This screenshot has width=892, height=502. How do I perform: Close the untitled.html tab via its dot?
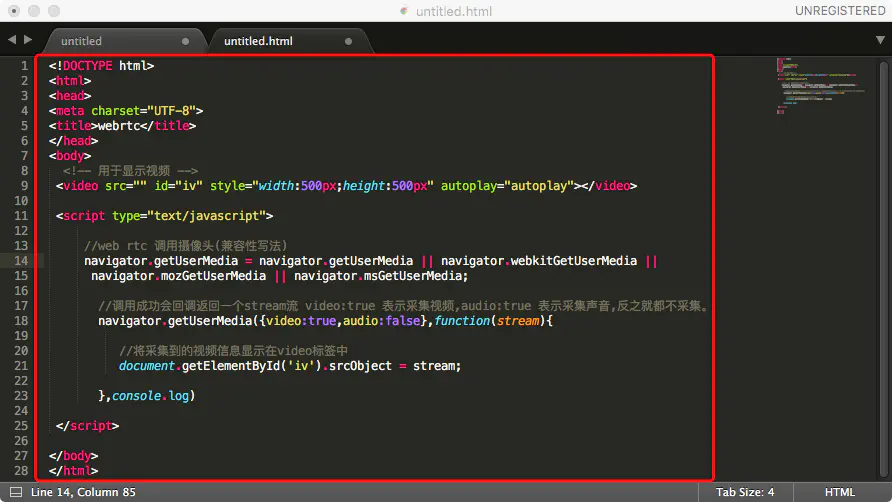coord(348,41)
